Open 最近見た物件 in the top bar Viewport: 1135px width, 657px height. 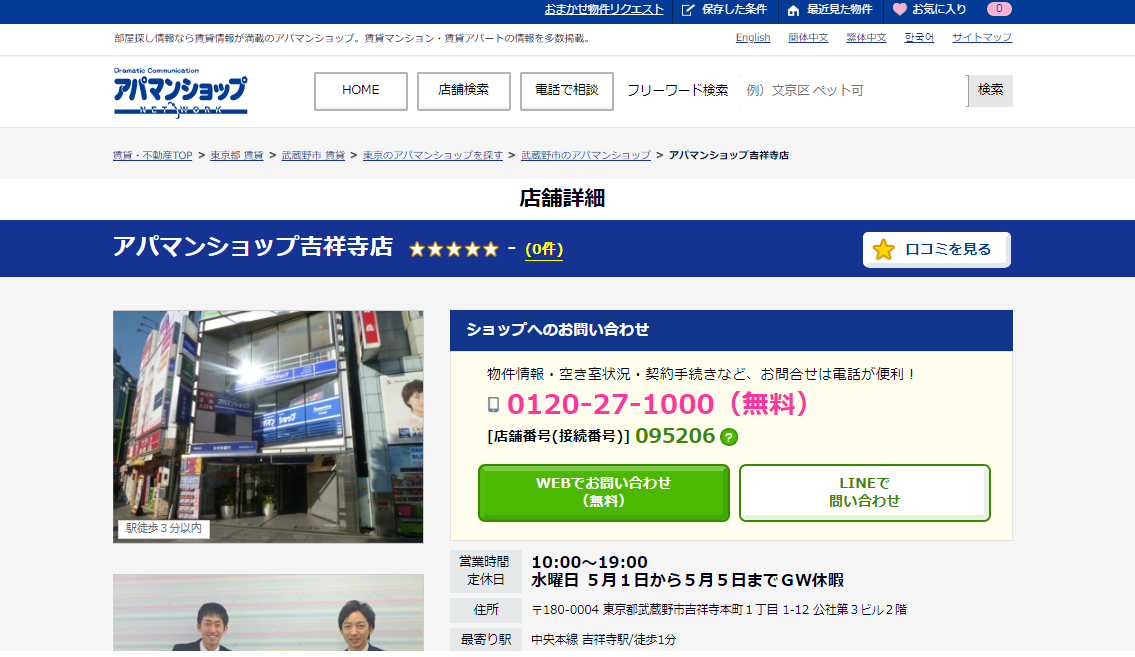[840, 9]
